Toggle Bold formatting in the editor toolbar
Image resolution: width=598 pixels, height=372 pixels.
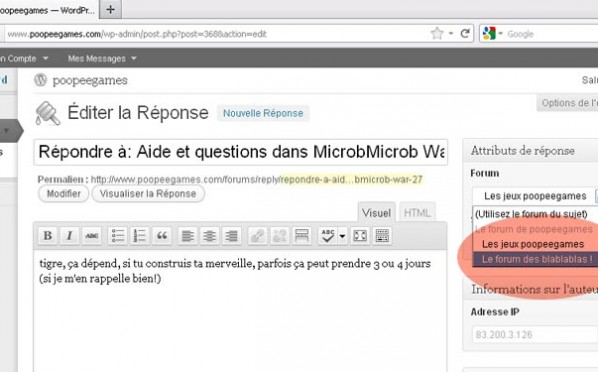48,236
